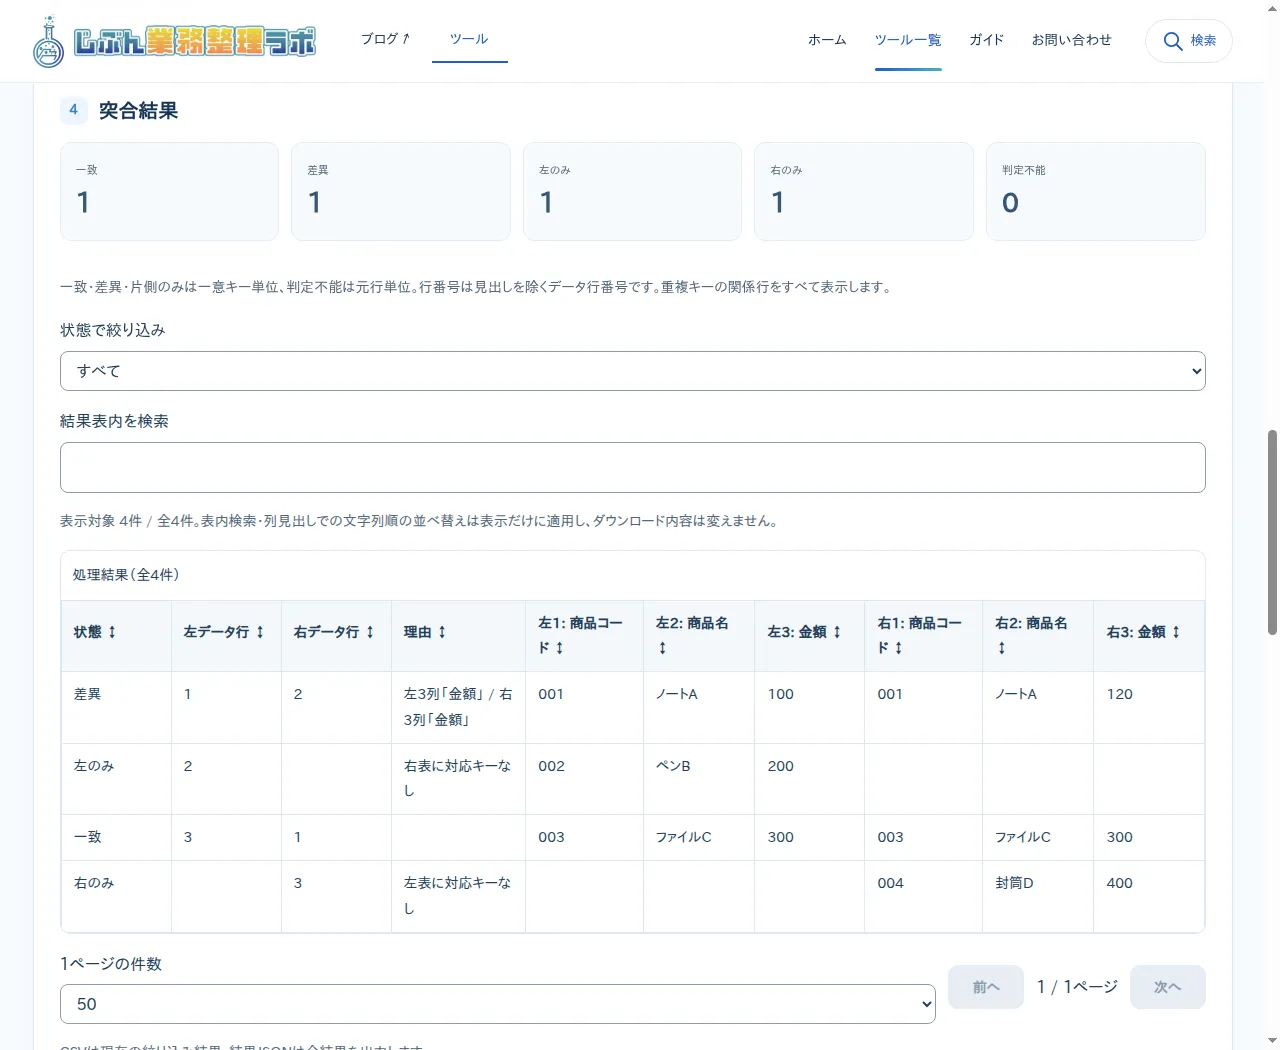Click the 400 amount cell
The width and height of the screenshot is (1280, 1050).
point(1149,897)
